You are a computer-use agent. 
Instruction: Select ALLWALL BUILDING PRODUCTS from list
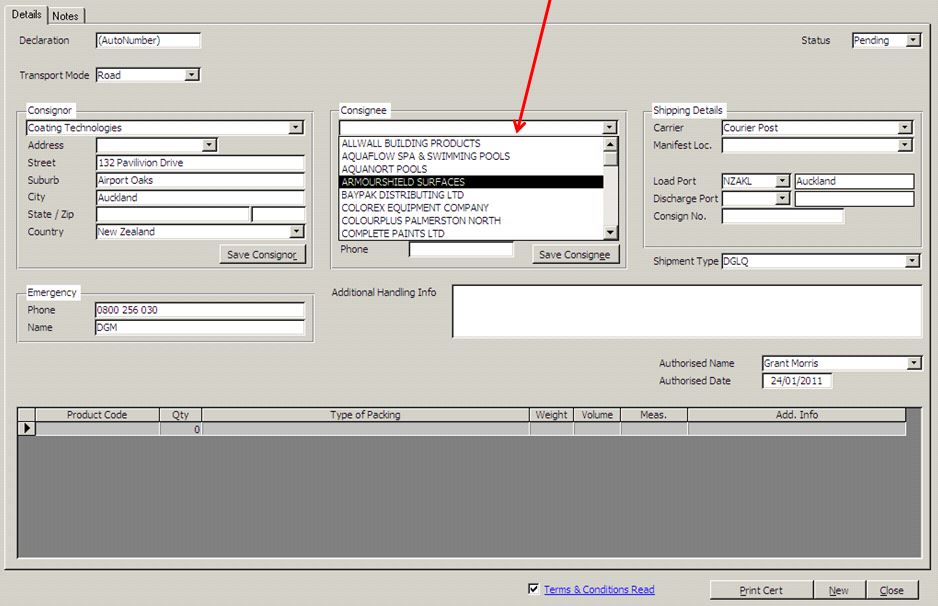(x=471, y=144)
